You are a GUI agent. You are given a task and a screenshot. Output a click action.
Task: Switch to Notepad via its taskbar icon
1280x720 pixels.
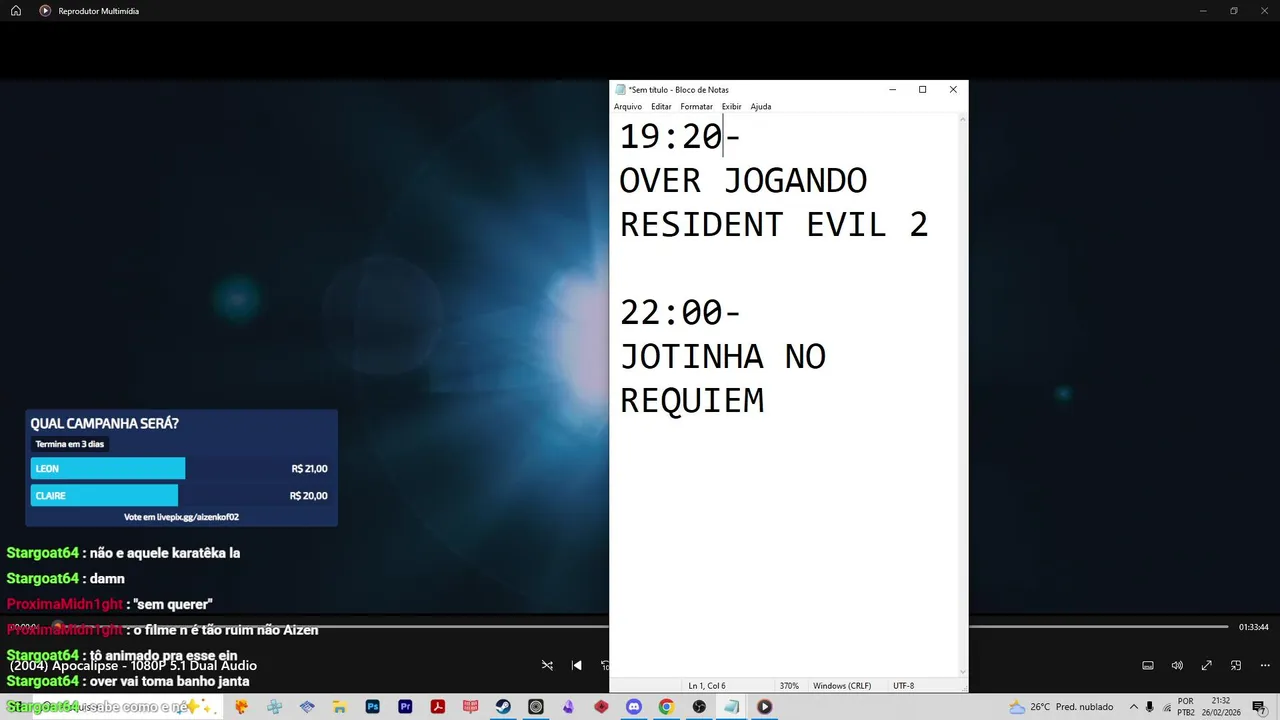pyautogui.click(x=732, y=706)
